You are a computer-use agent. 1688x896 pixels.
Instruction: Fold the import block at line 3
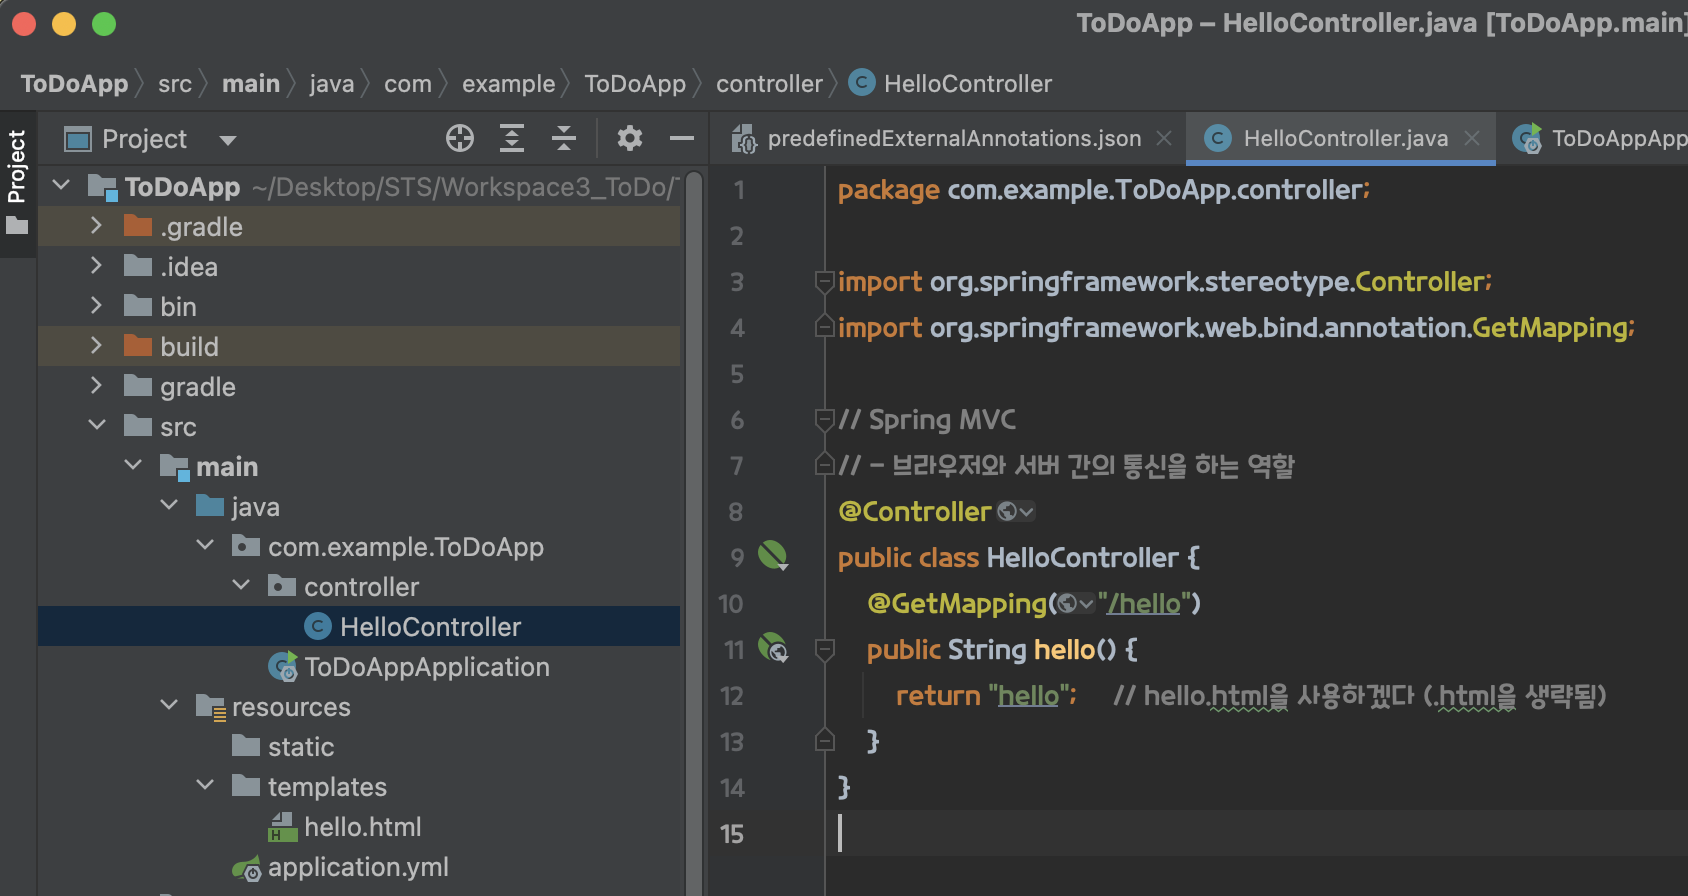(825, 282)
